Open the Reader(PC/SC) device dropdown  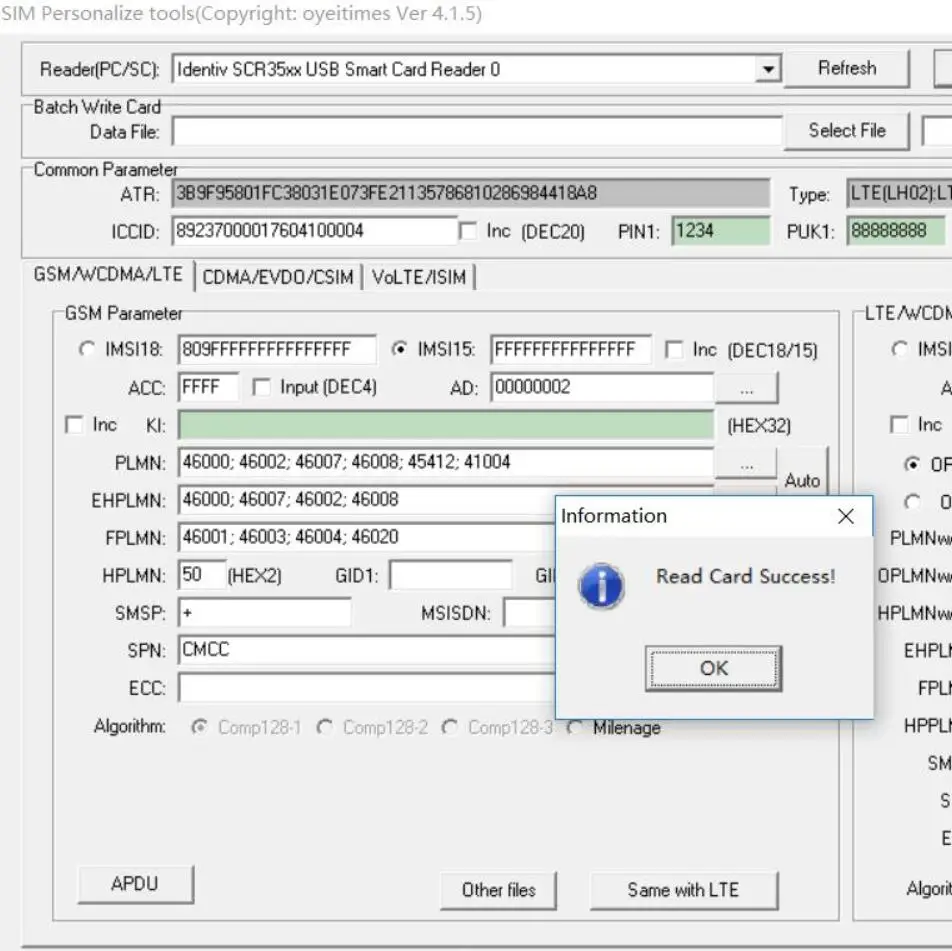pyautogui.click(x=768, y=68)
